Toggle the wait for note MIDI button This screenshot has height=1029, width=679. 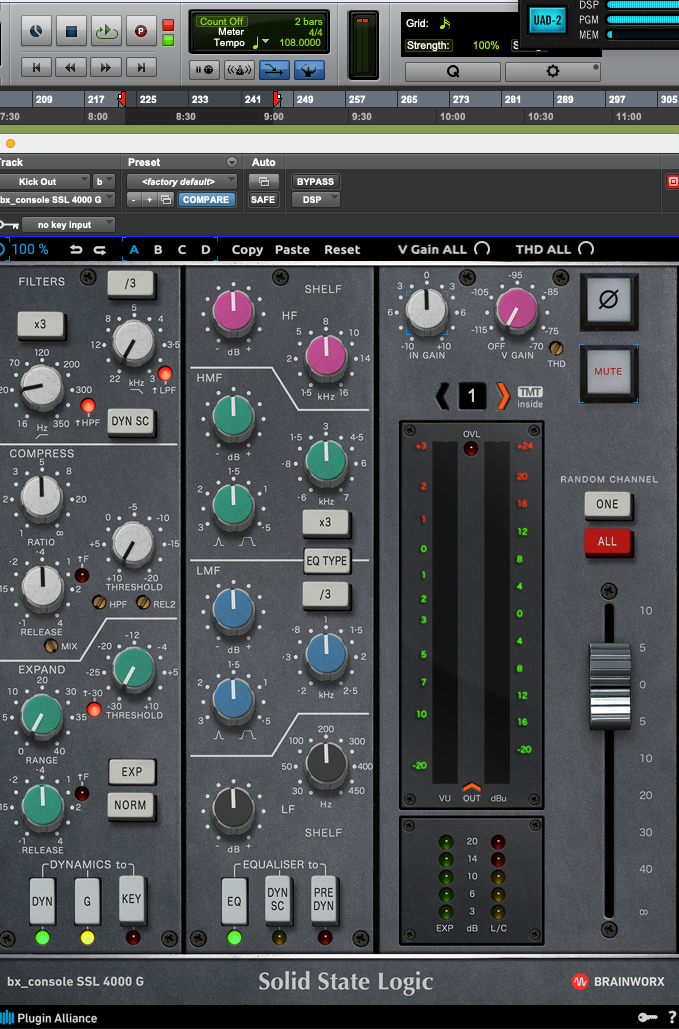[204, 70]
